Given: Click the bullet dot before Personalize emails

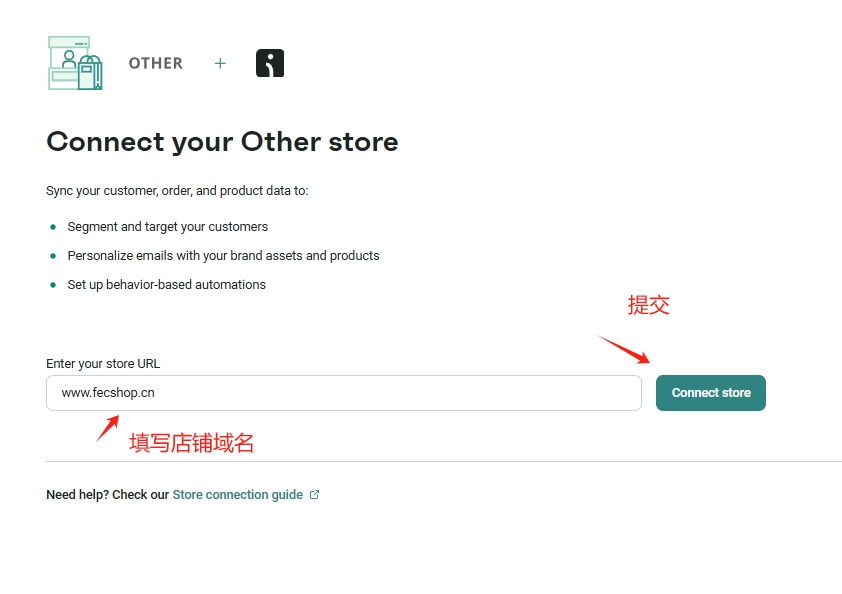Looking at the screenshot, I should [x=53, y=256].
